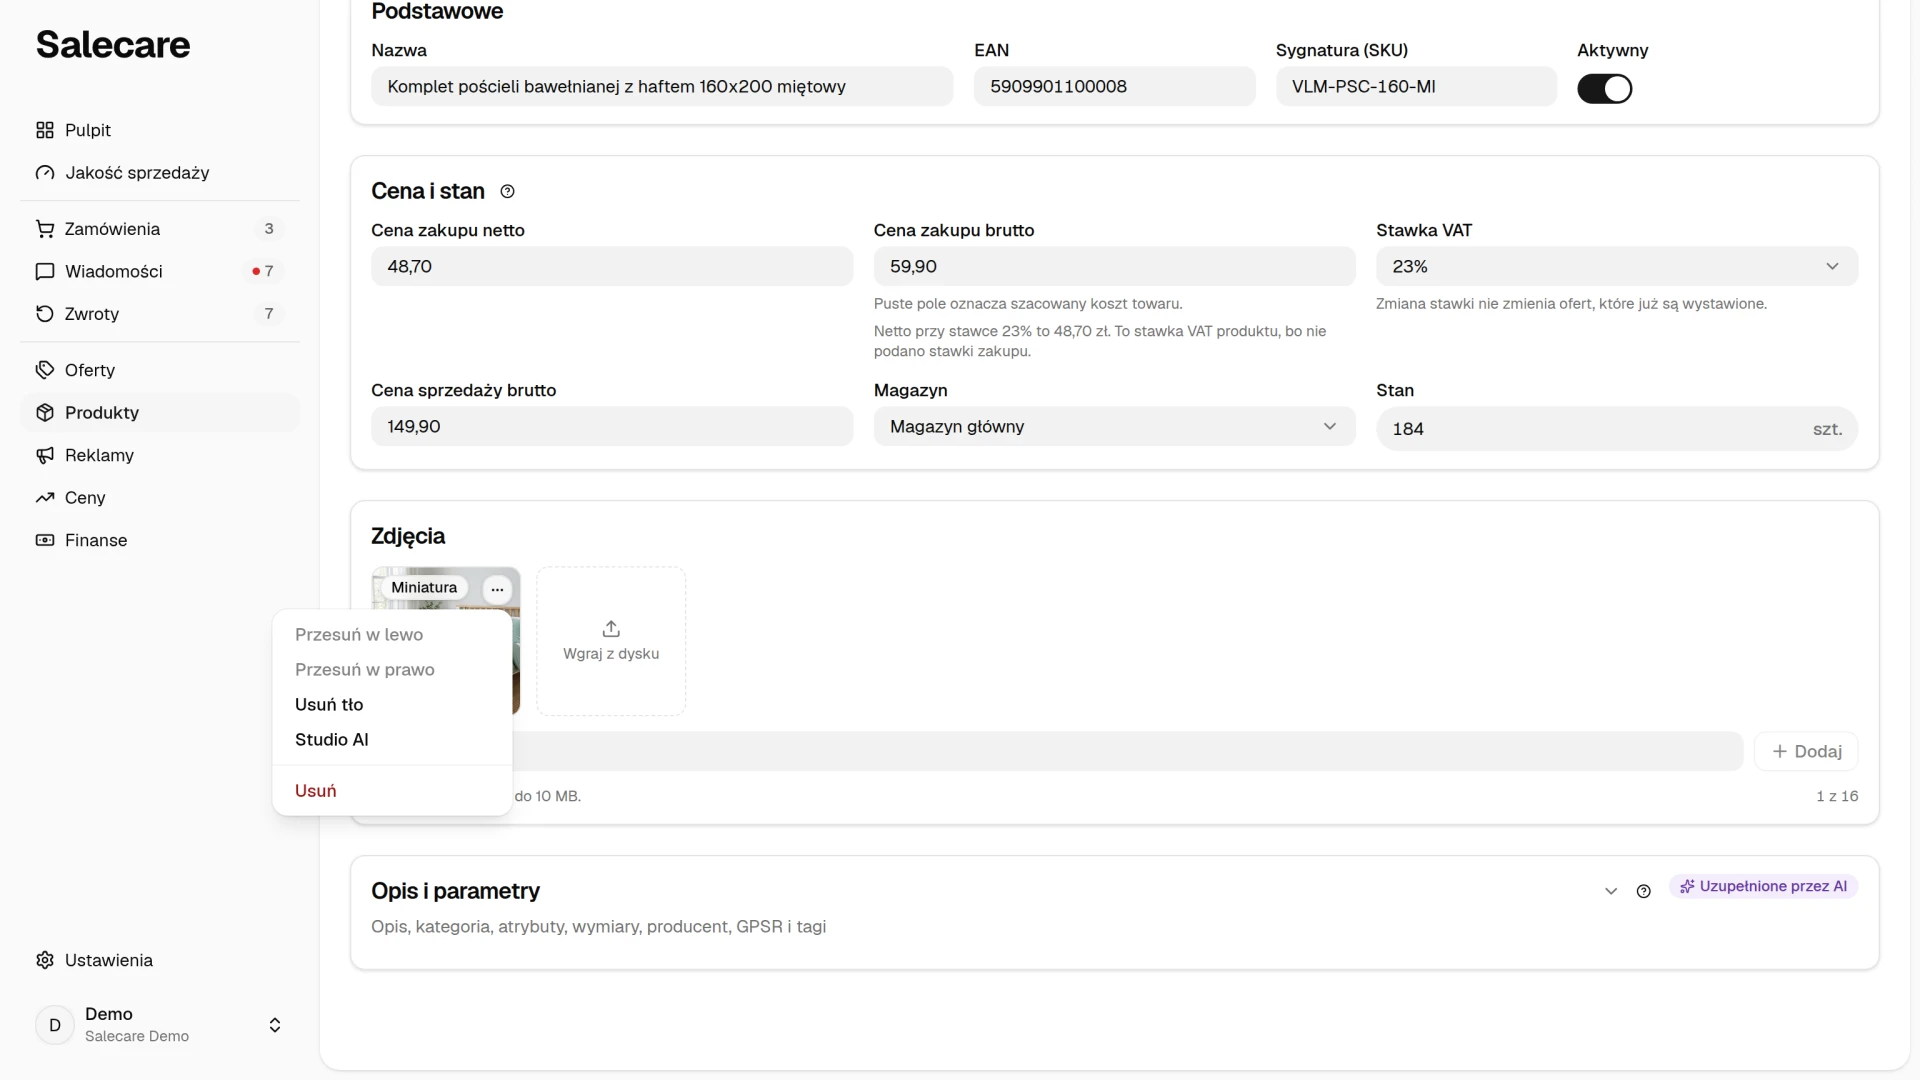1920x1080 pixels.
Task: Click the Zwroty count badge 7
Action: tap(268, 314)
